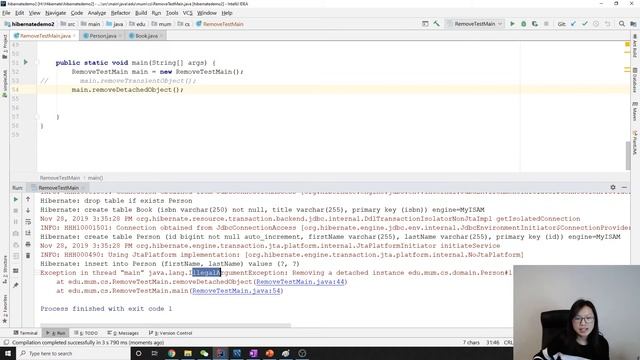Open the Structure sidebar tab
Viewport: 640px width, 360px height.
[5, 269]
